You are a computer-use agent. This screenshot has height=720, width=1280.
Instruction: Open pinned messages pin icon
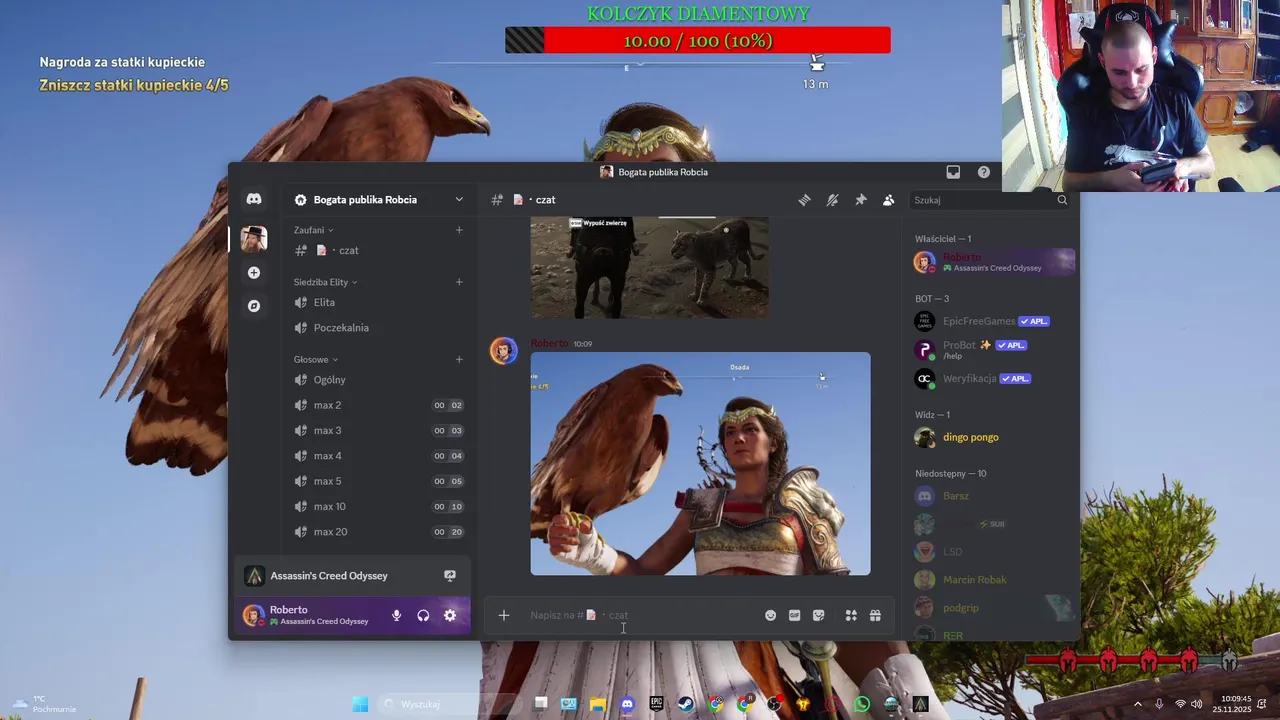(860, 200)
